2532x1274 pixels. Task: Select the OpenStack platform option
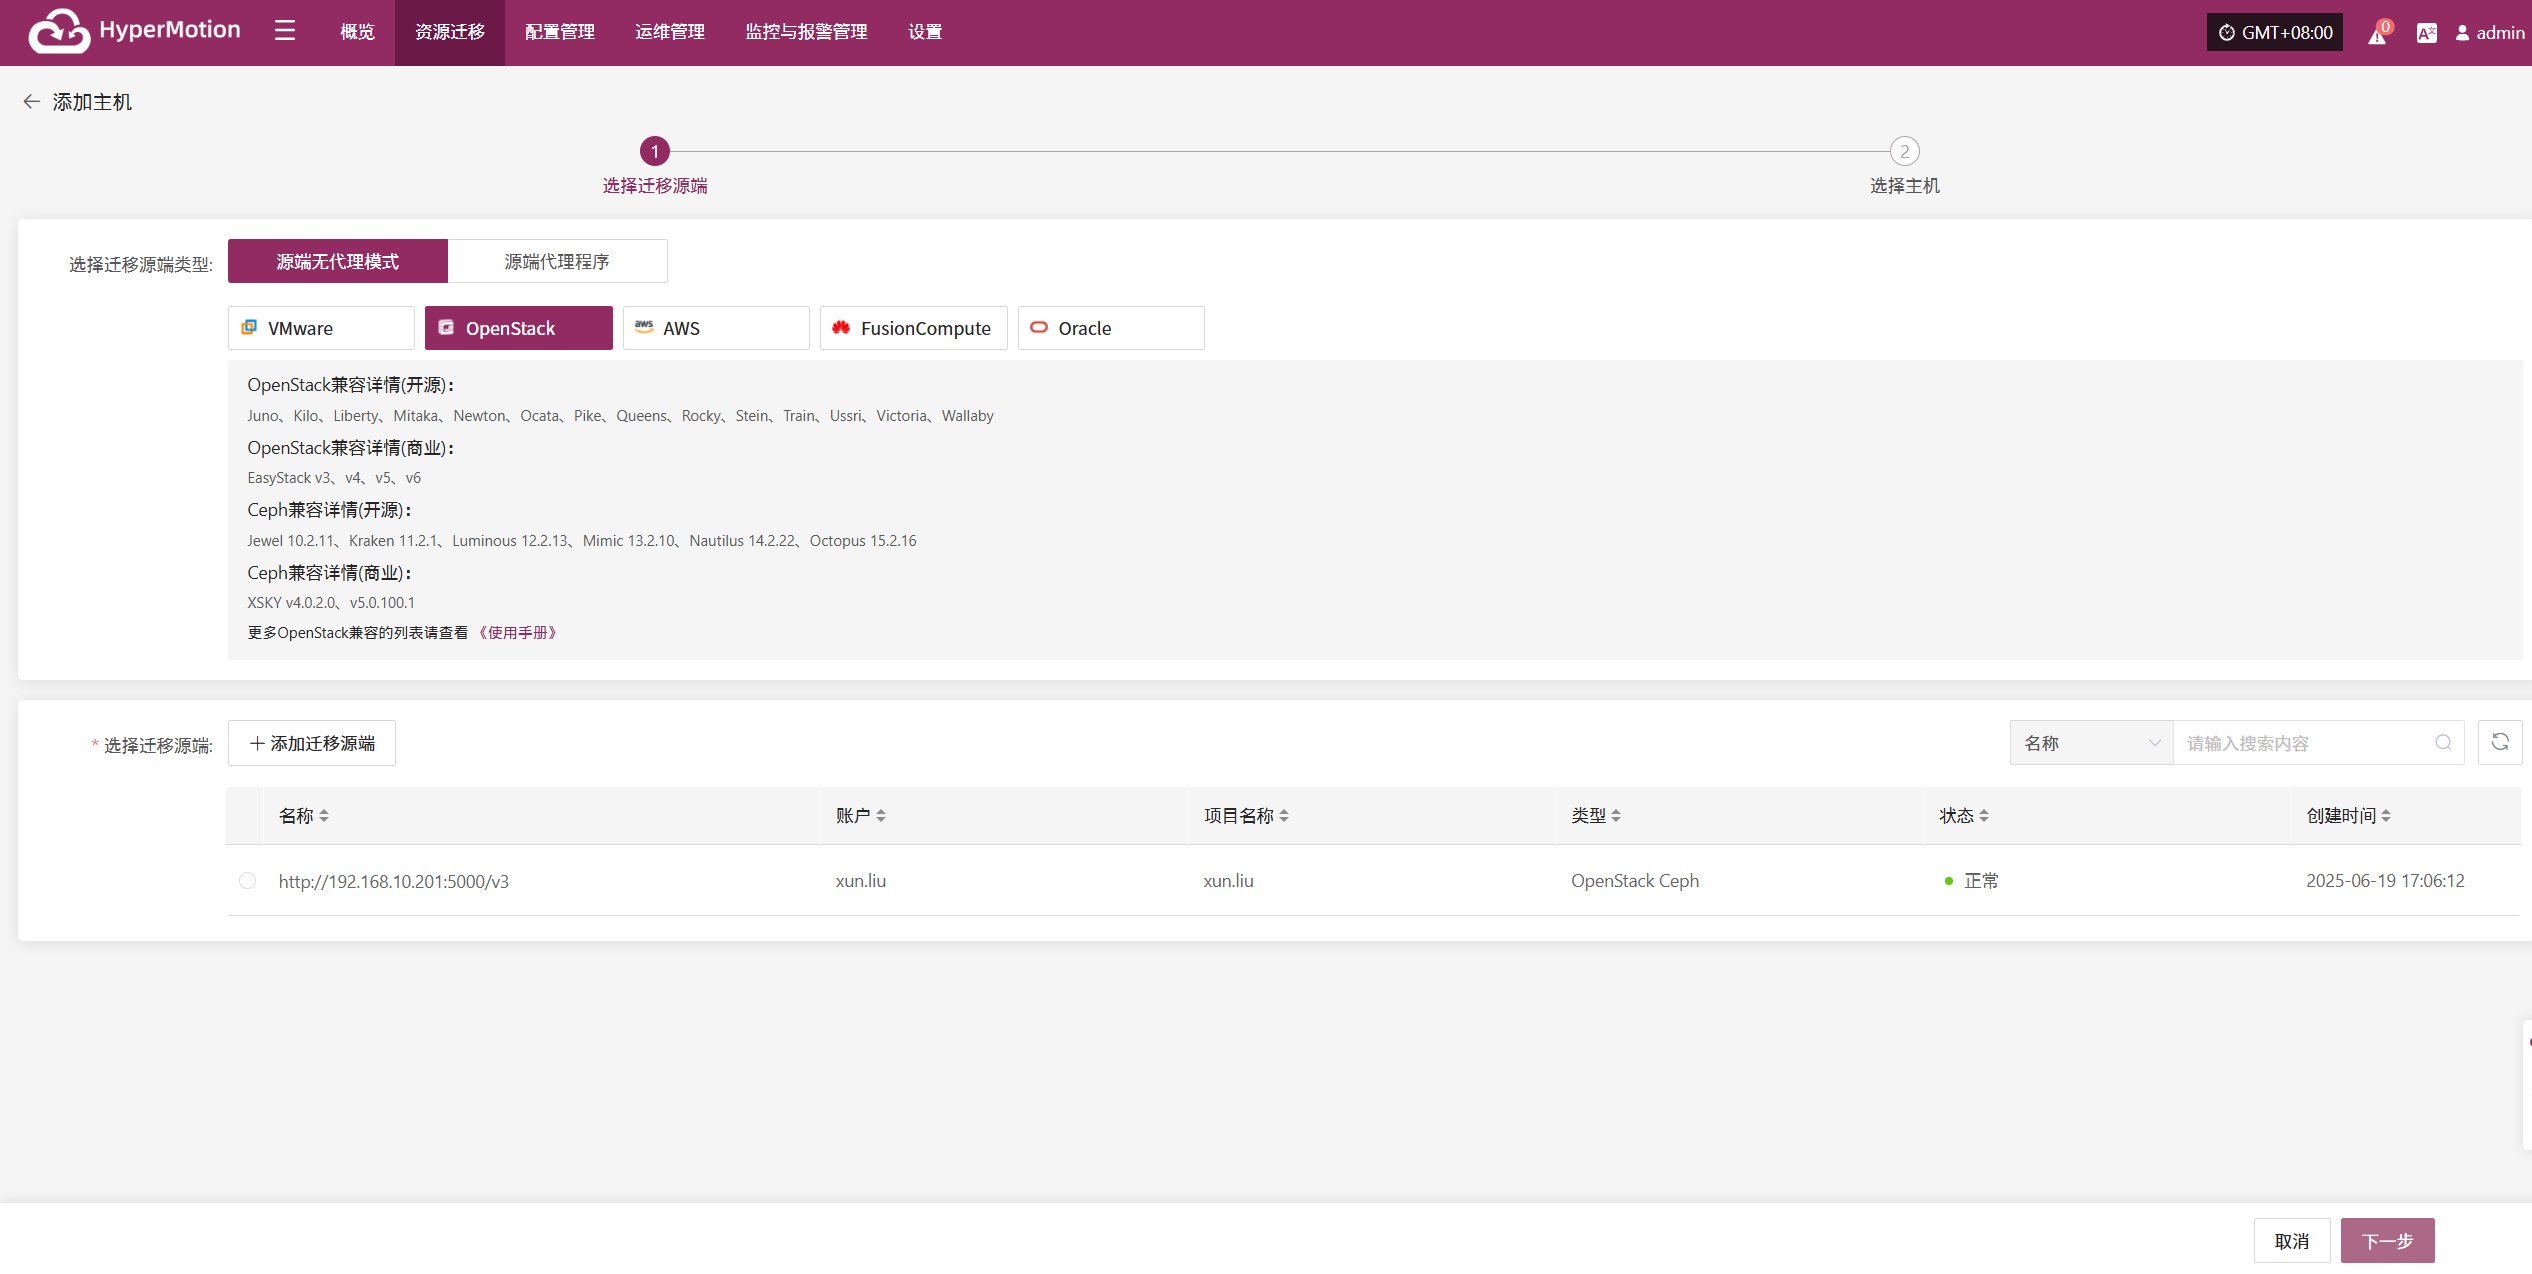click(x=518, y=328)
